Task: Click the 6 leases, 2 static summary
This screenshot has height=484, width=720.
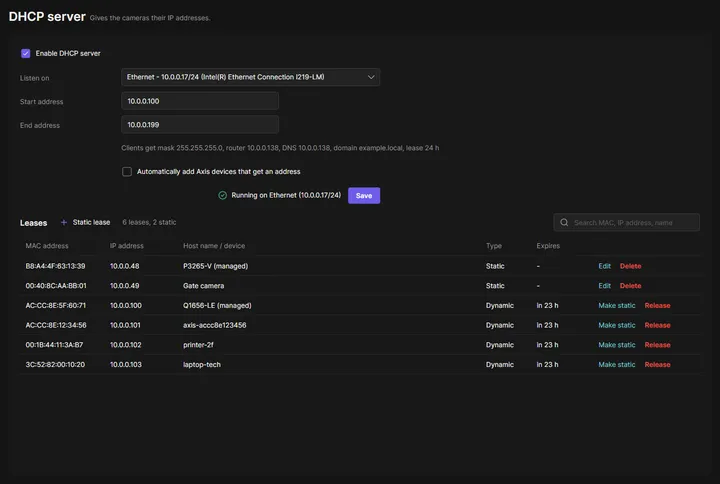Action: coord(149,222)
